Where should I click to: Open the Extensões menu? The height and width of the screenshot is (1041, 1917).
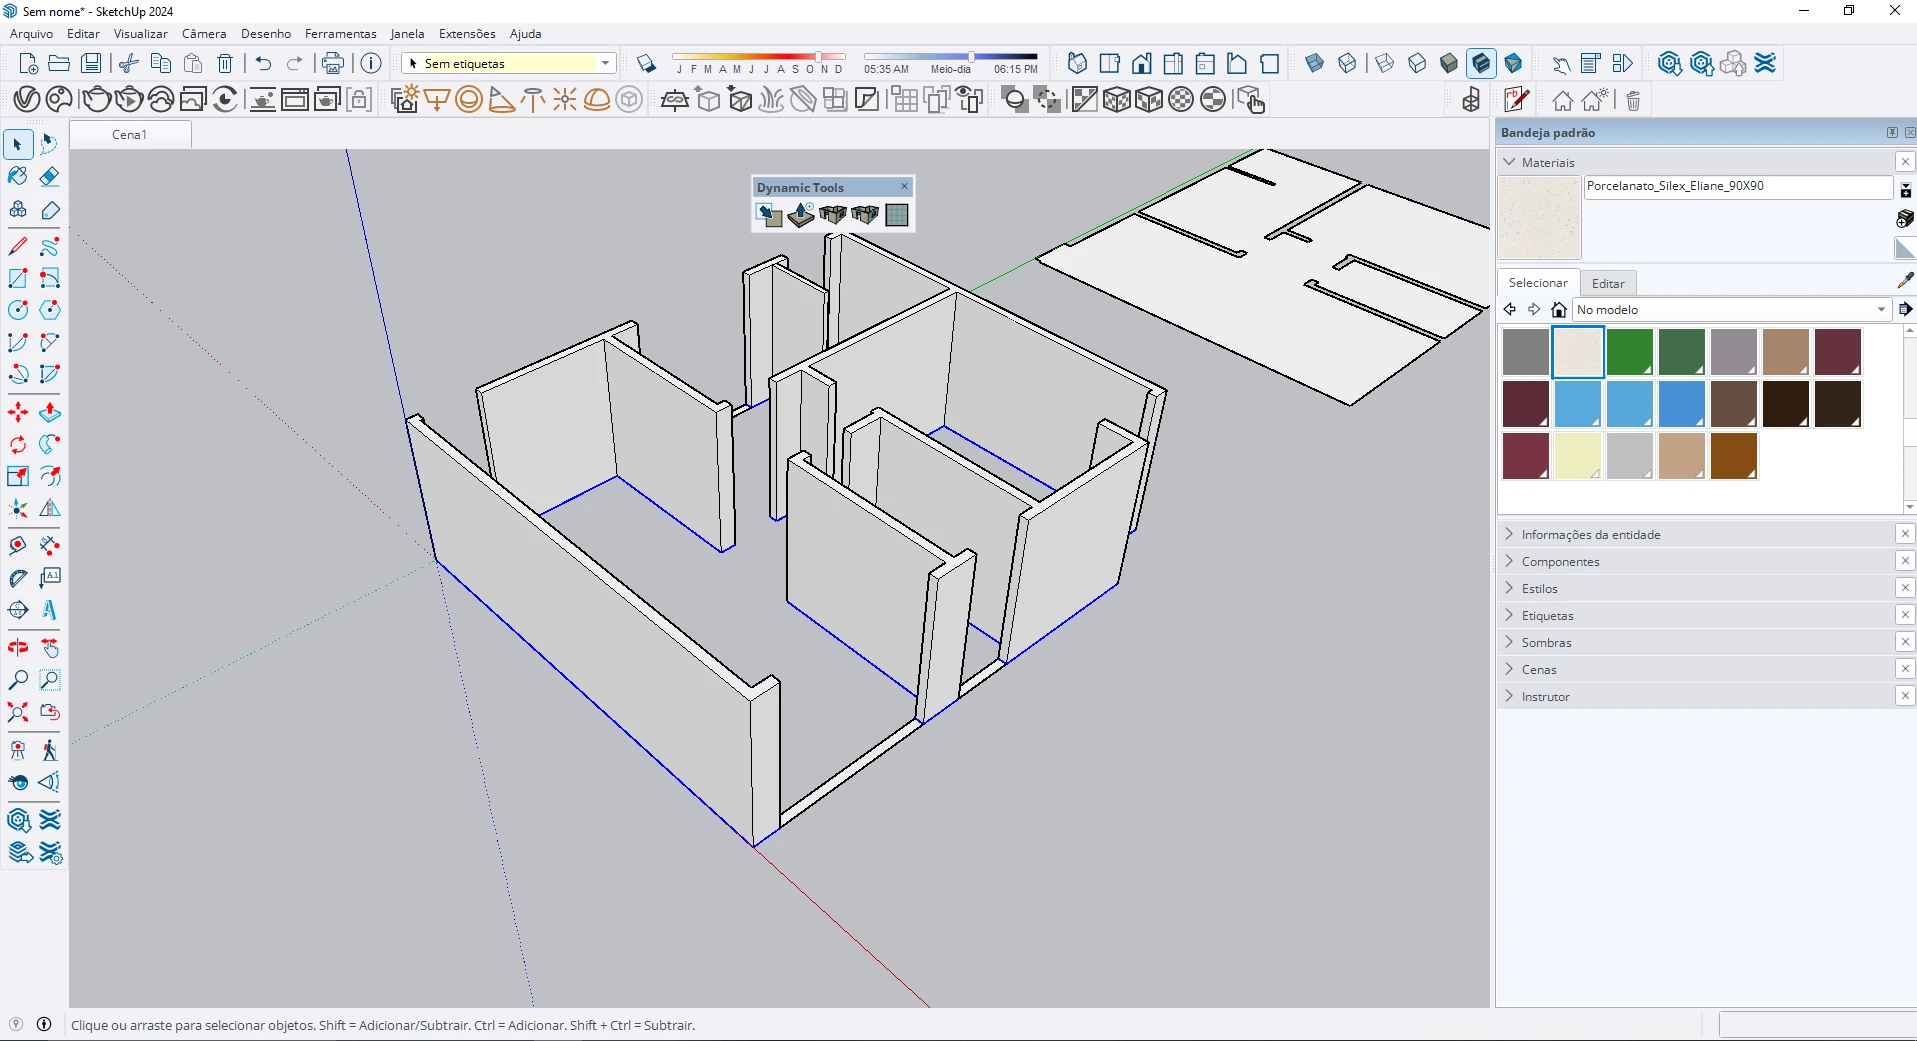pyautogui.click(x=467, y=33)
